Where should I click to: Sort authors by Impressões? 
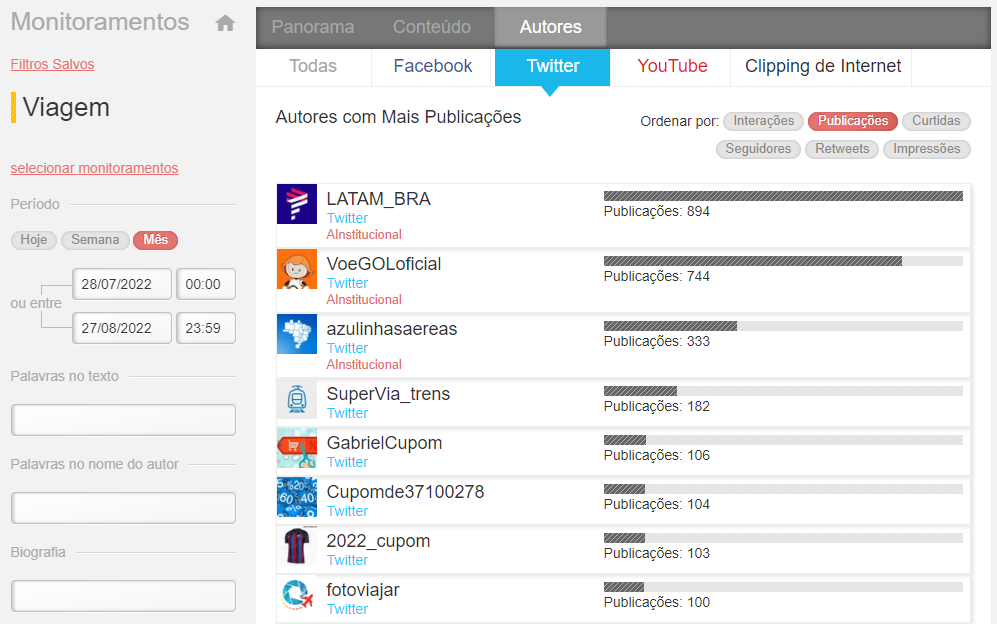point(926,149)
